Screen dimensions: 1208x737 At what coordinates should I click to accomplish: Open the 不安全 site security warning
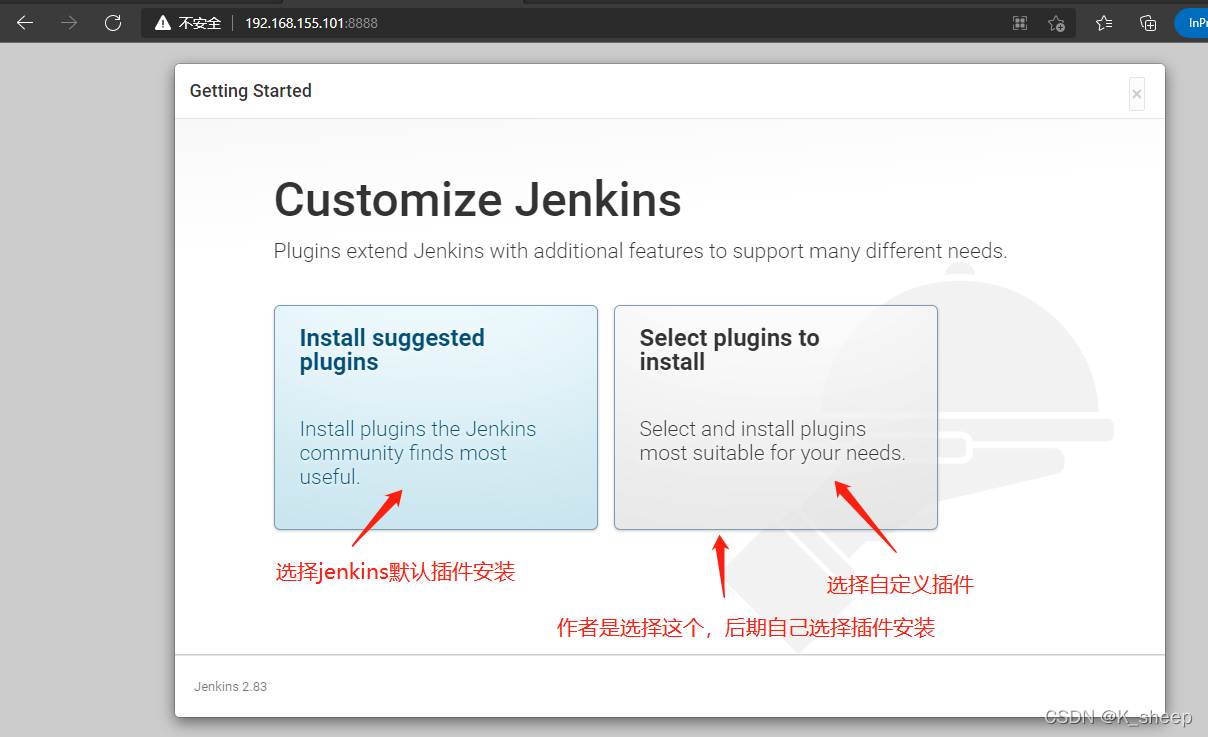click(x=188, y=23)
